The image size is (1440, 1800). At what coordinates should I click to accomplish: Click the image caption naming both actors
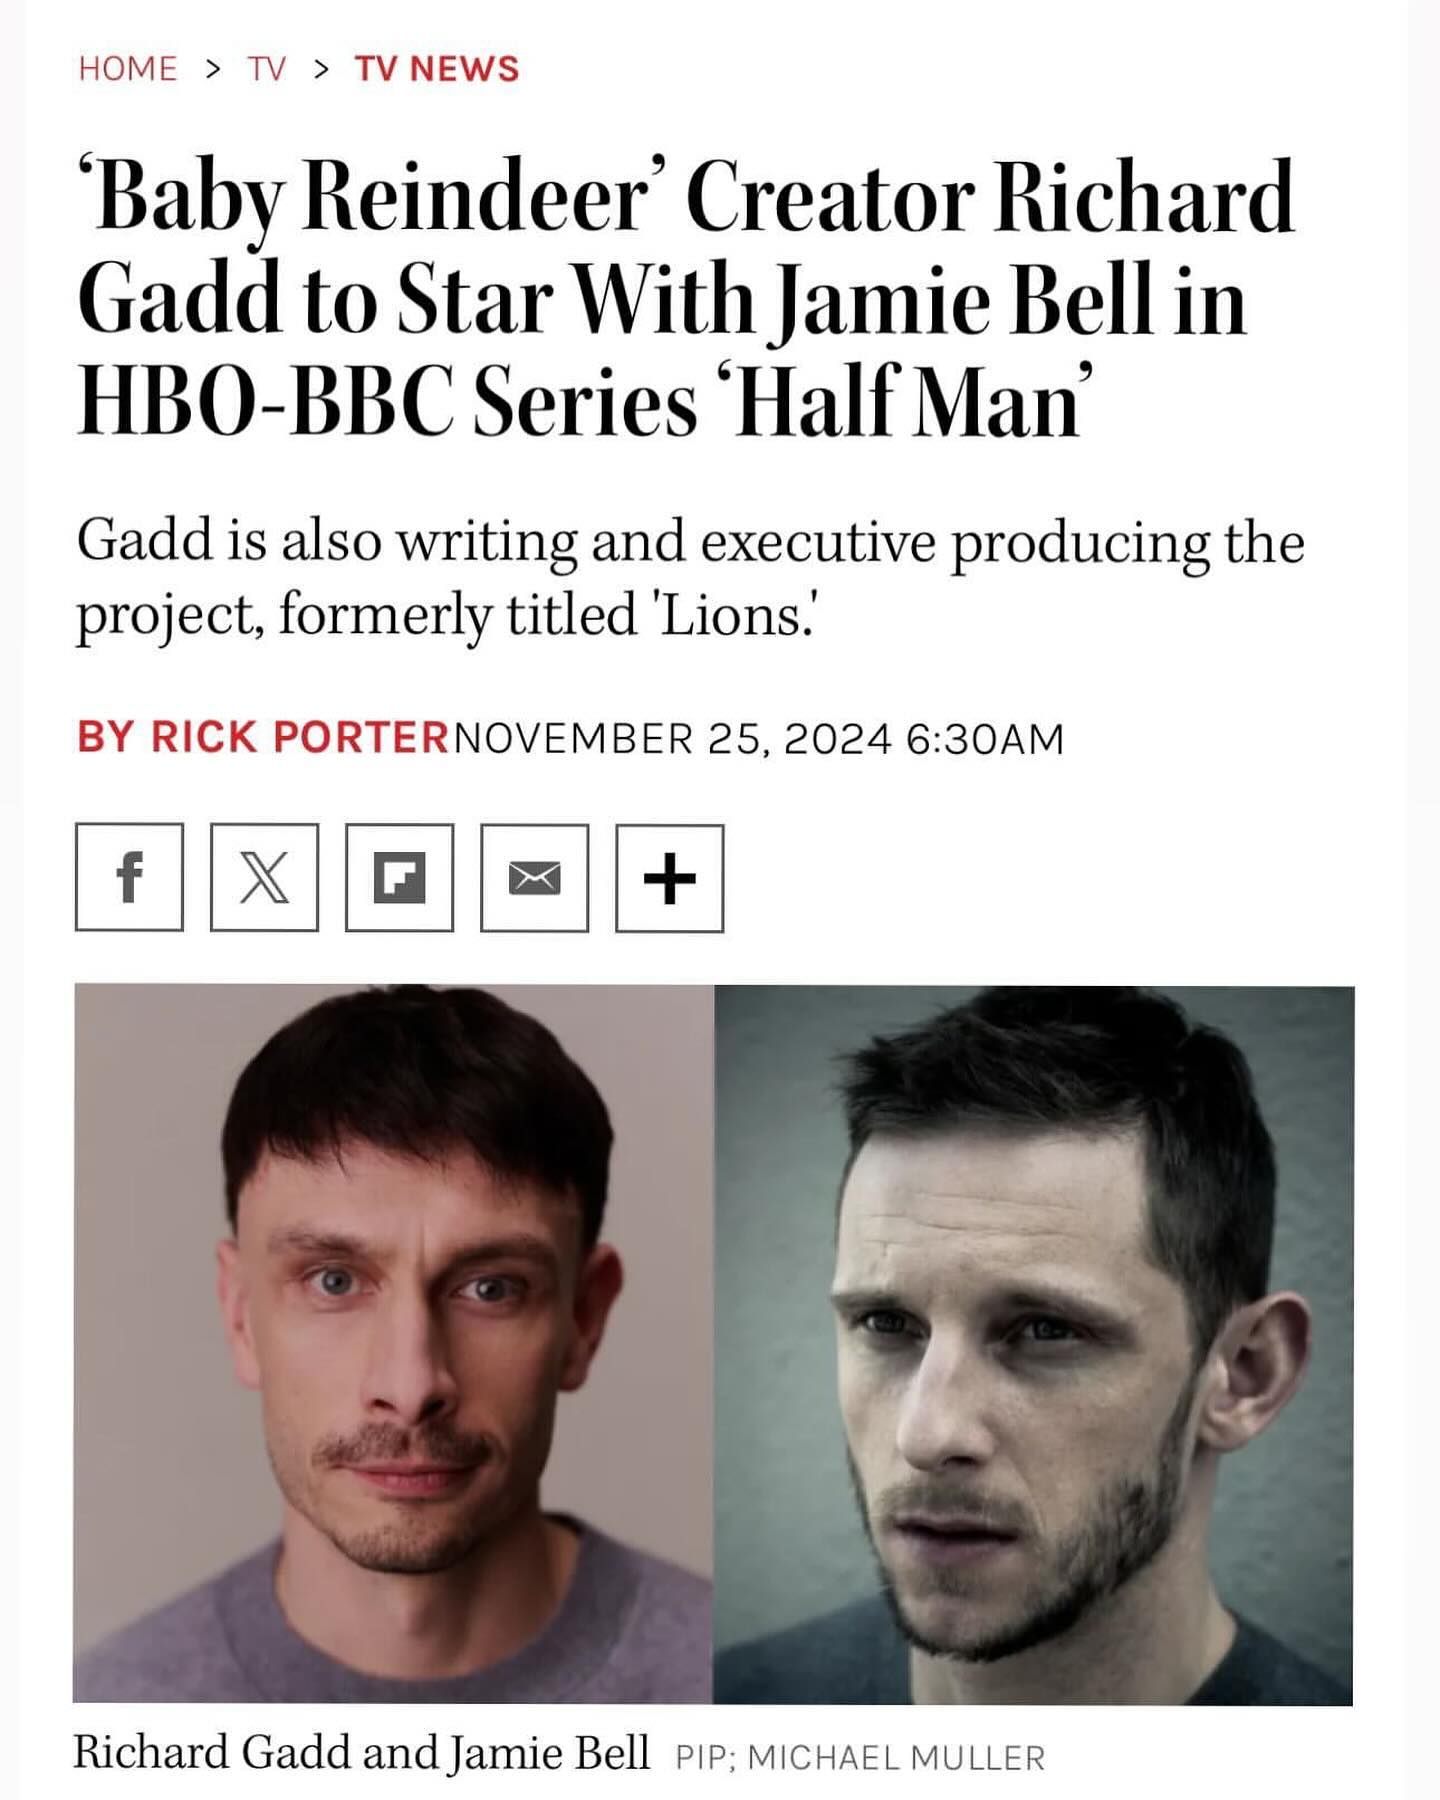click(361, 1753)
